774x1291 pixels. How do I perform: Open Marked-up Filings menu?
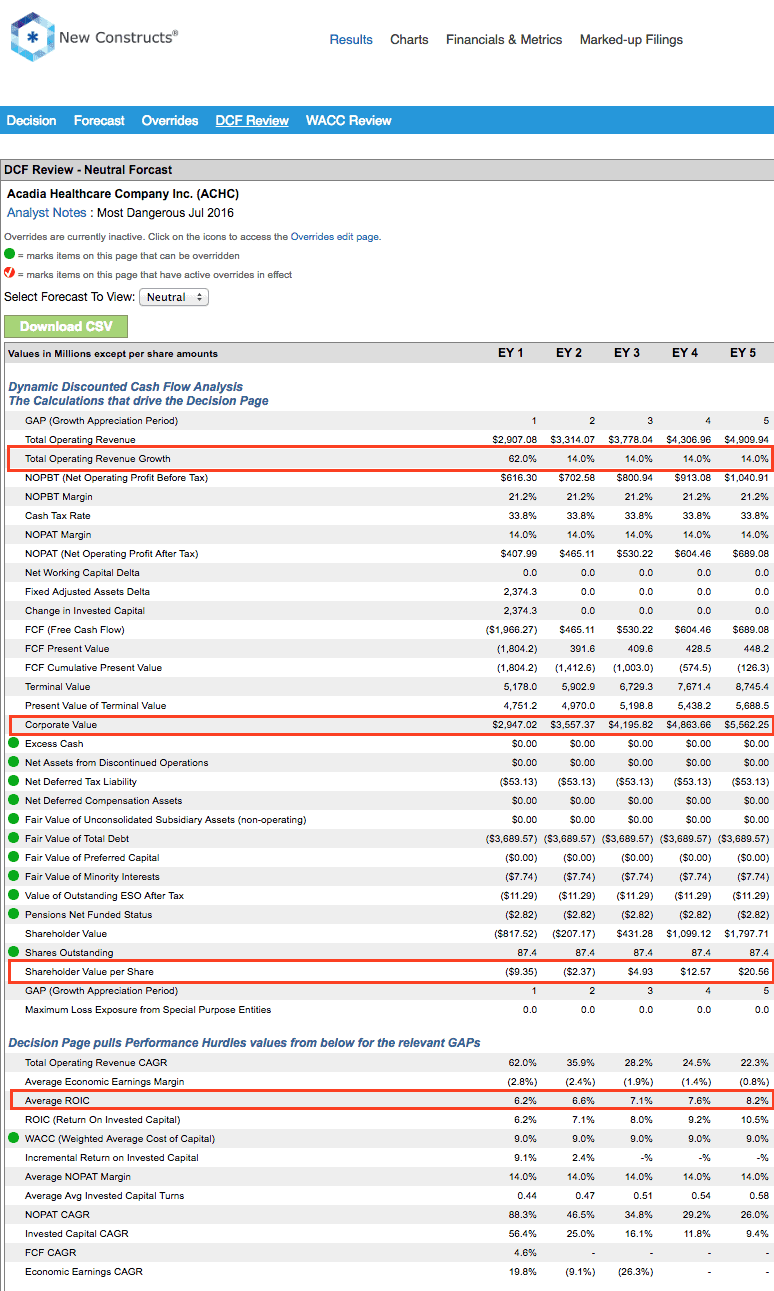pyautogui.click(x=631, y=40)
